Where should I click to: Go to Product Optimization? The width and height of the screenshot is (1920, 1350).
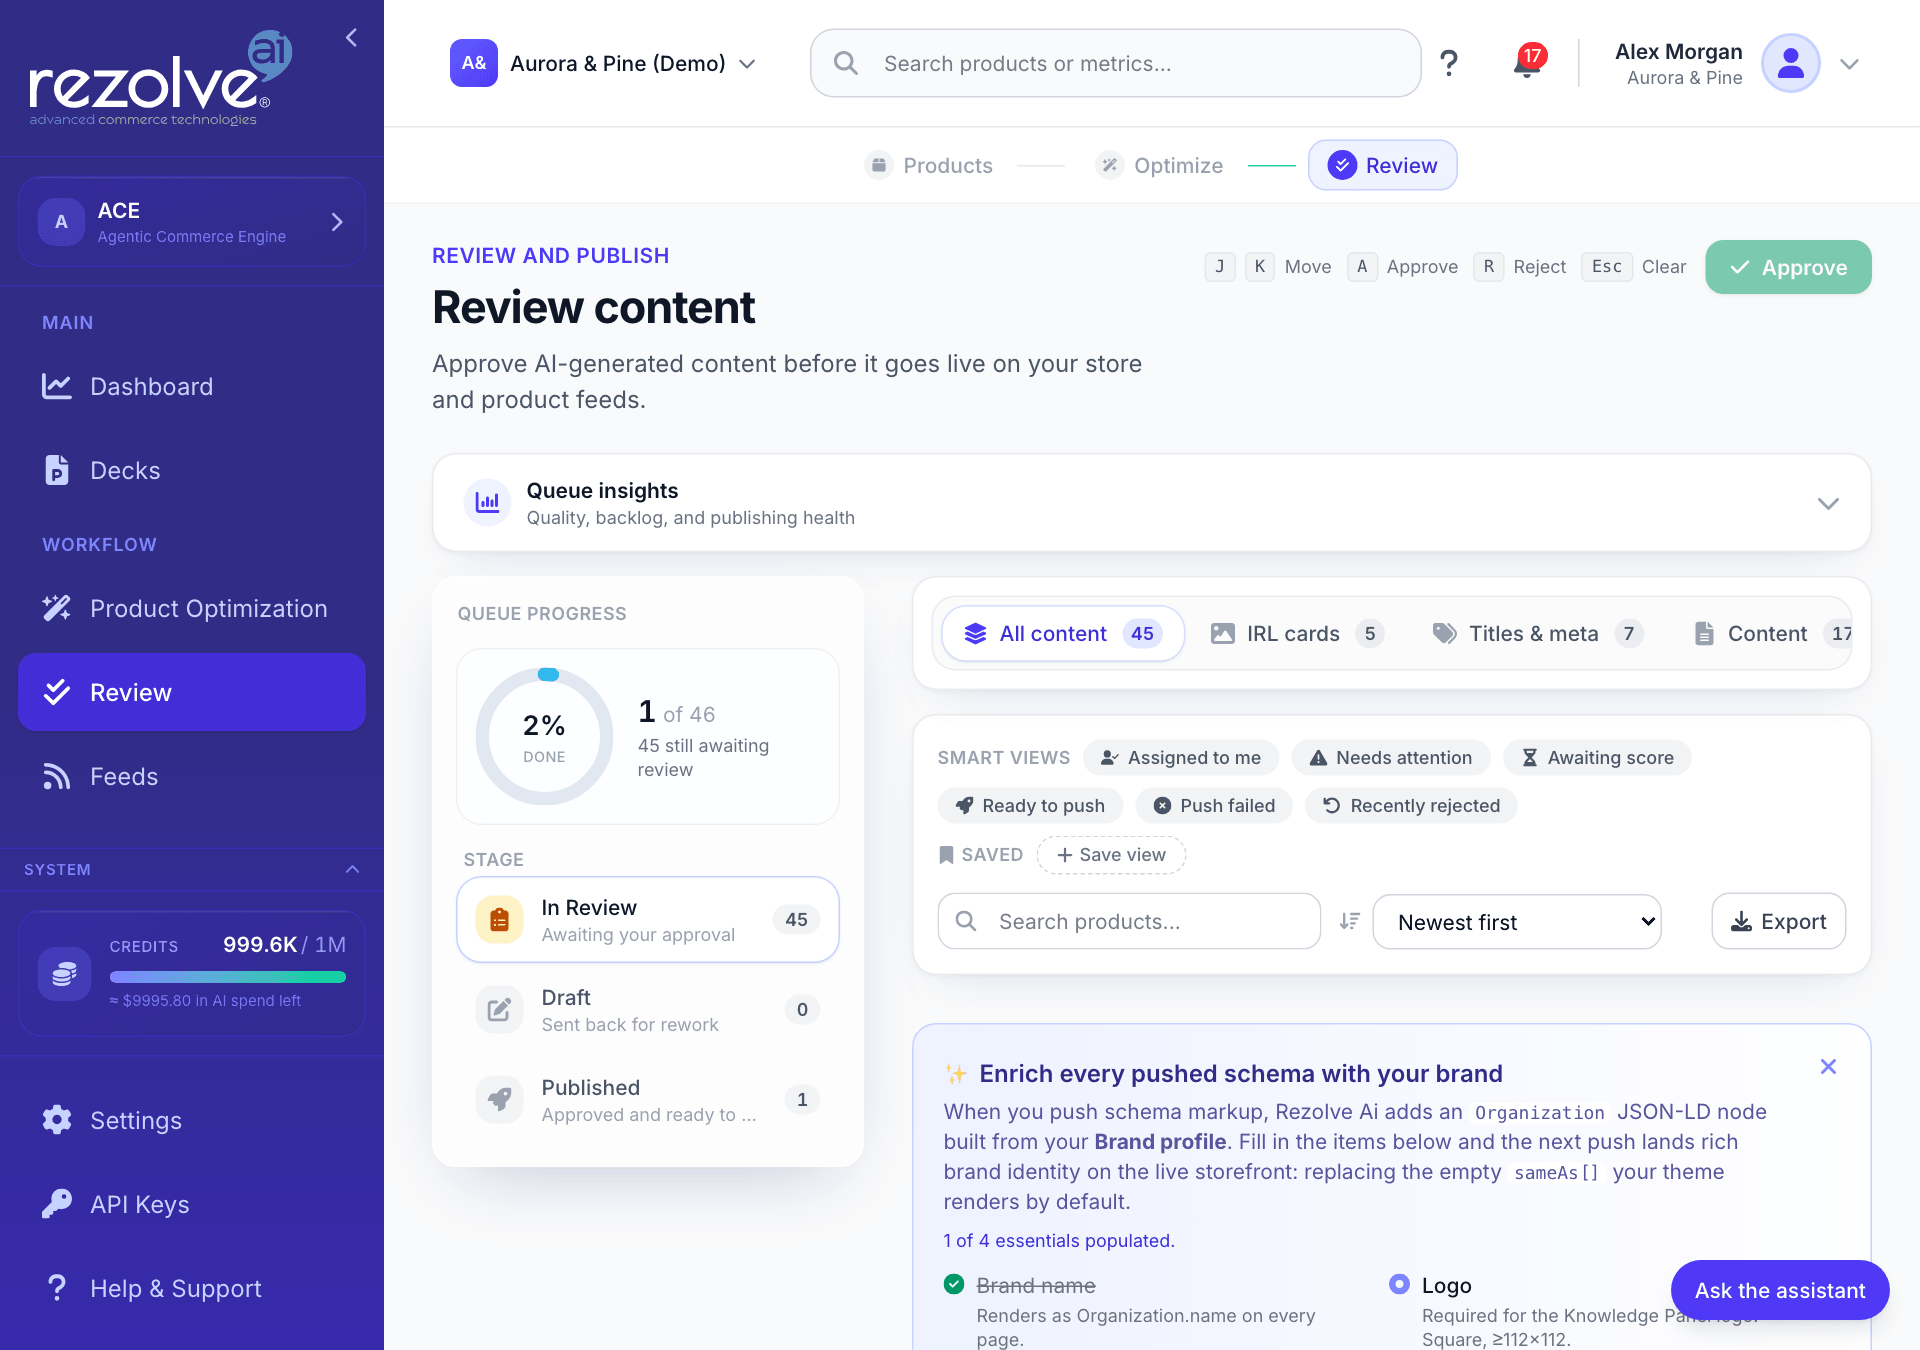tap(192, 609)
